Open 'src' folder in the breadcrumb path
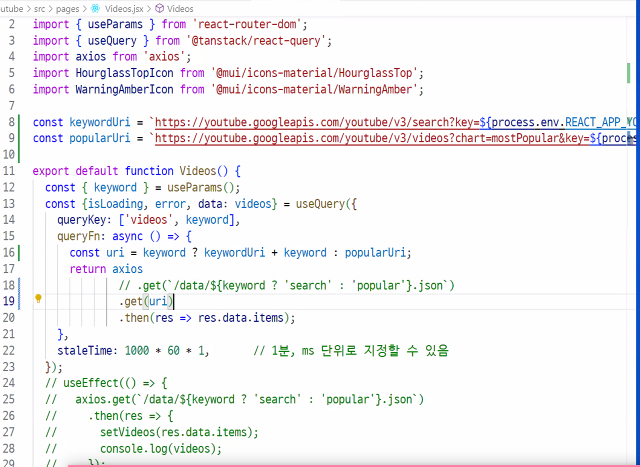 pyautogui.click(x=40, y=9)
